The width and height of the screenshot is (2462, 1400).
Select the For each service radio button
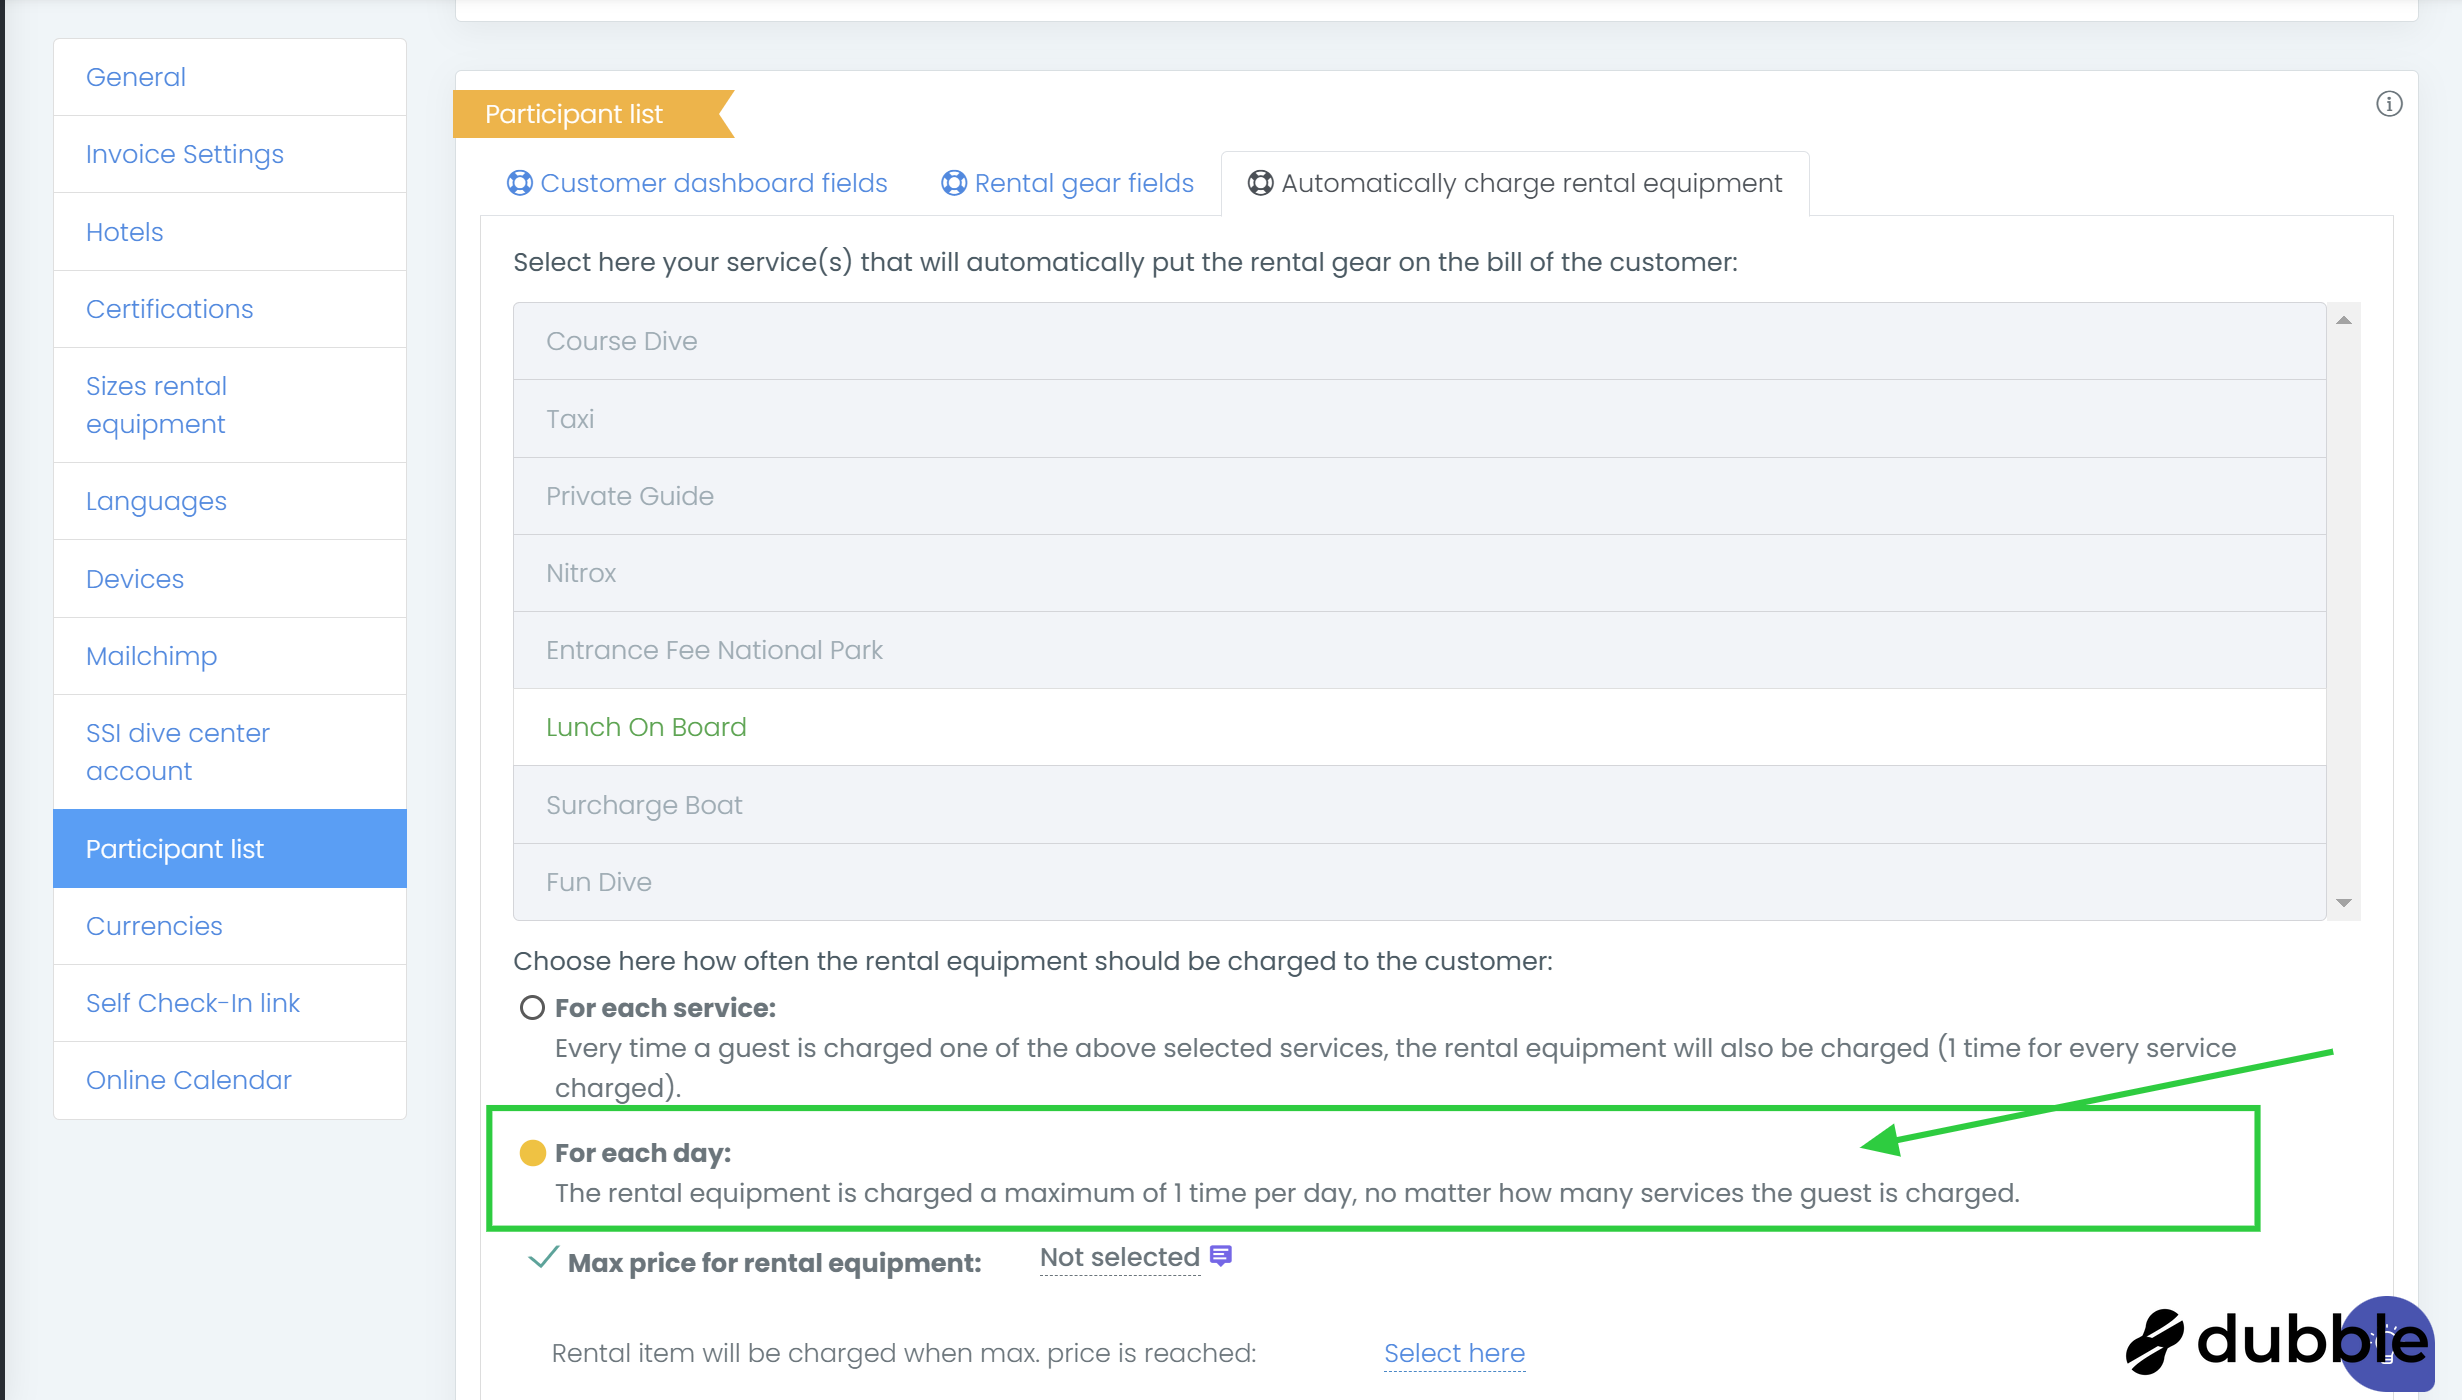click(x=532, y=1007)
